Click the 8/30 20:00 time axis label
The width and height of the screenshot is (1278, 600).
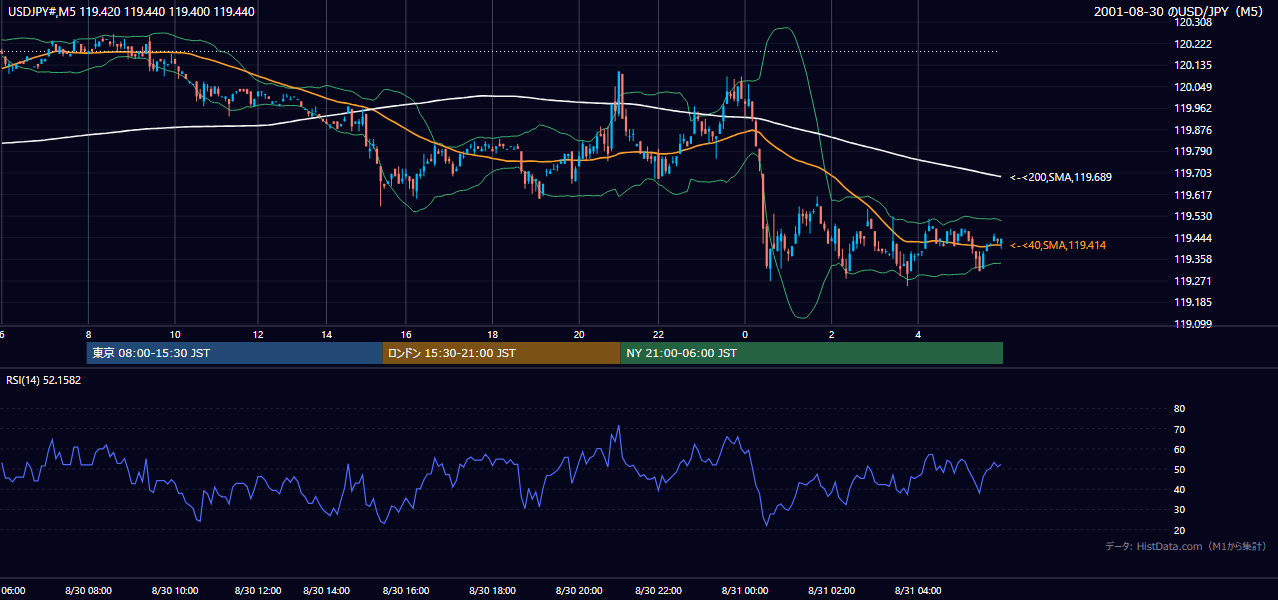(579, 591)
